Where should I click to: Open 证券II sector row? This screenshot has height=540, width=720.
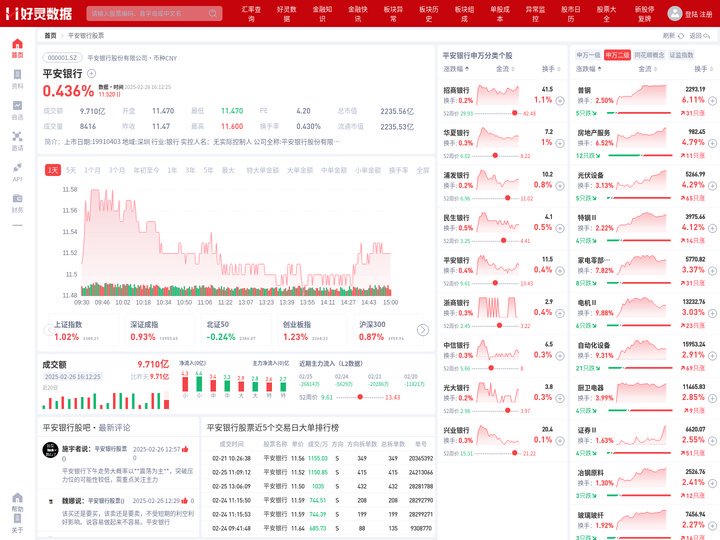646,441
